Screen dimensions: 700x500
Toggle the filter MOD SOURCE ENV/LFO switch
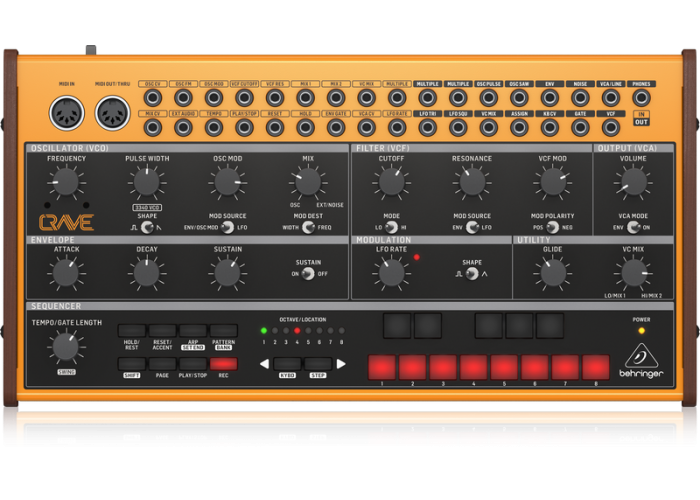pos(472,227)
